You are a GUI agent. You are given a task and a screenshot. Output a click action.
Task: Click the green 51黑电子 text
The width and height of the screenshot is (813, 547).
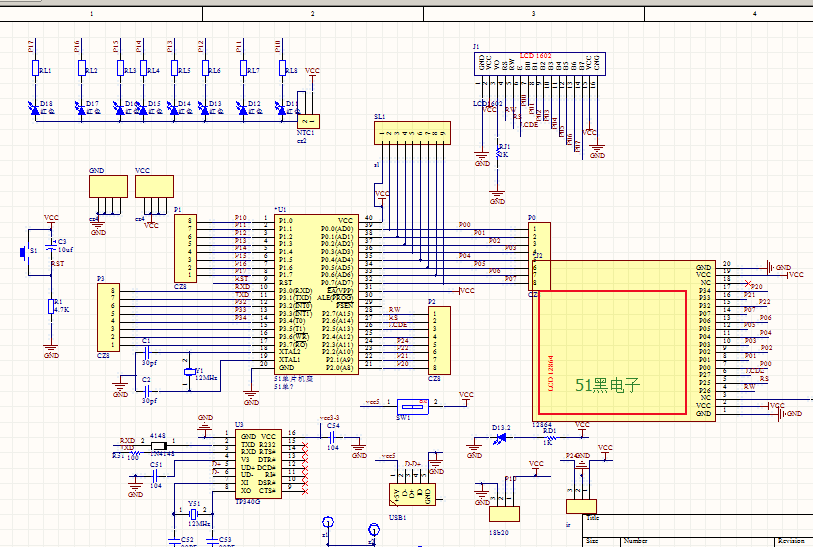click(608, 385)
